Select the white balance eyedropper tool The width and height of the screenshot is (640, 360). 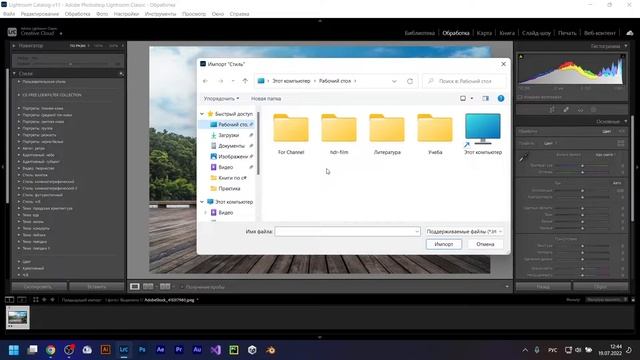523,158
